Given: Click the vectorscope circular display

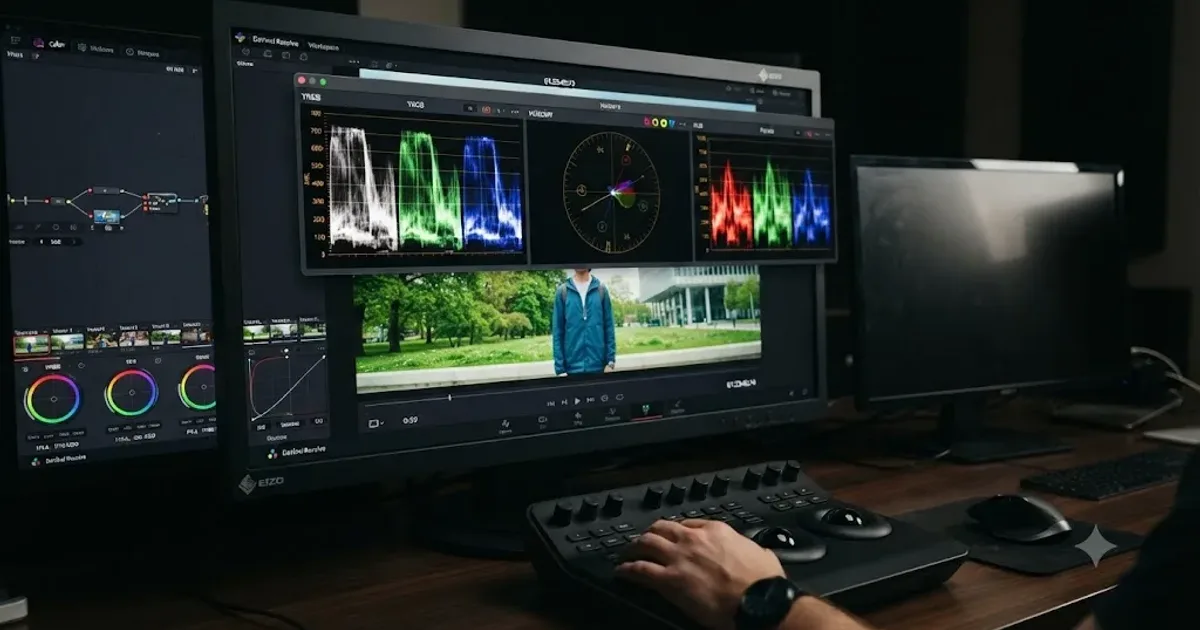Looking at the screenshot, I should click(611, 192).
